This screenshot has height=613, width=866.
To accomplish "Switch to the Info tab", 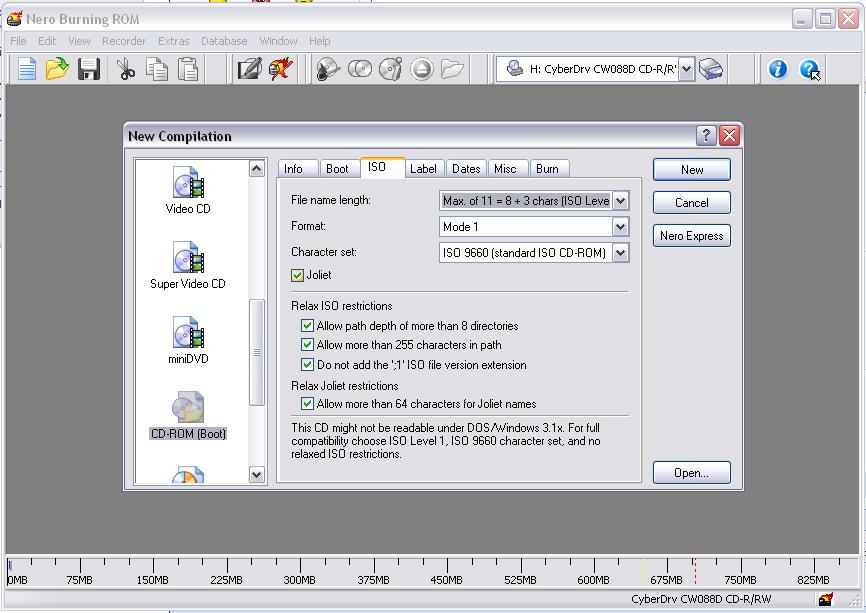I will (298, 169).
